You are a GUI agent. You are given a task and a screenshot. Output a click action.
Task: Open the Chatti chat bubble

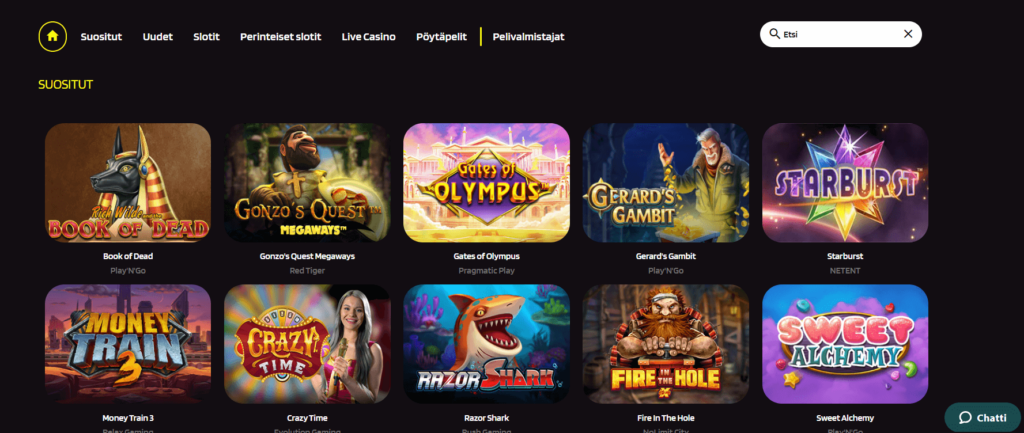tap(982, 417)
